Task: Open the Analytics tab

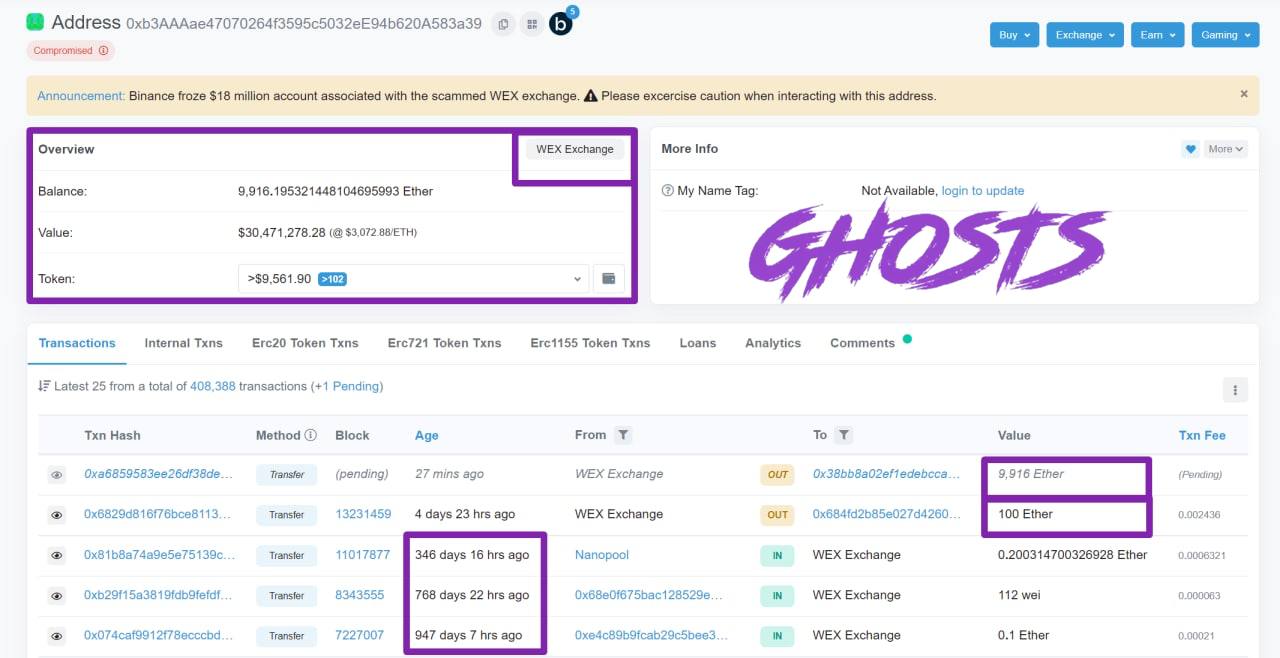Action: coord(773,343)
